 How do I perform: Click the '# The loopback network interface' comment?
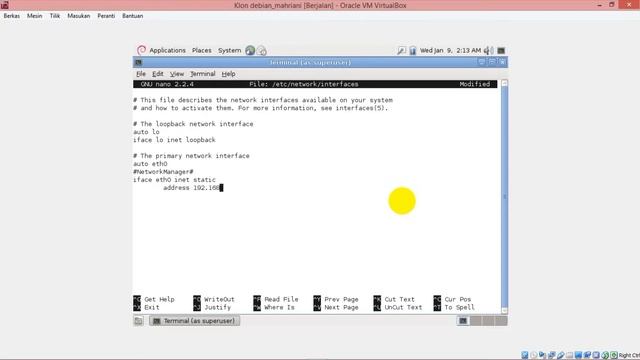[193, 124]
